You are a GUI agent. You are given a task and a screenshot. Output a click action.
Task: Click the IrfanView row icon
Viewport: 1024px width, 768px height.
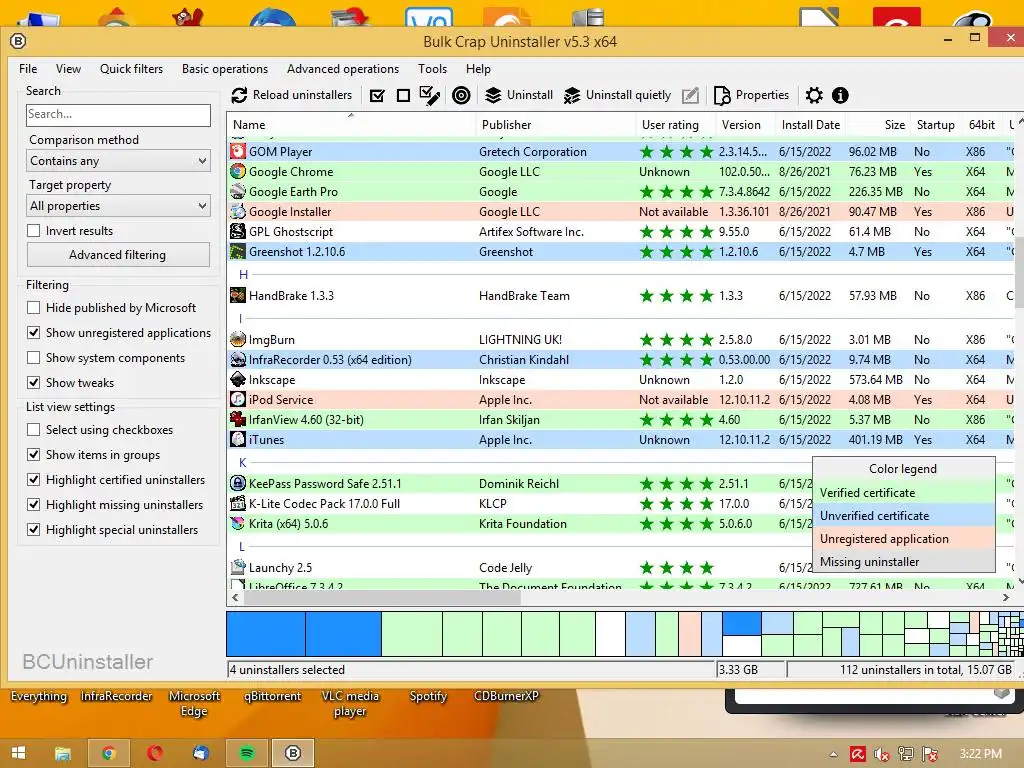tap(238, 419)
